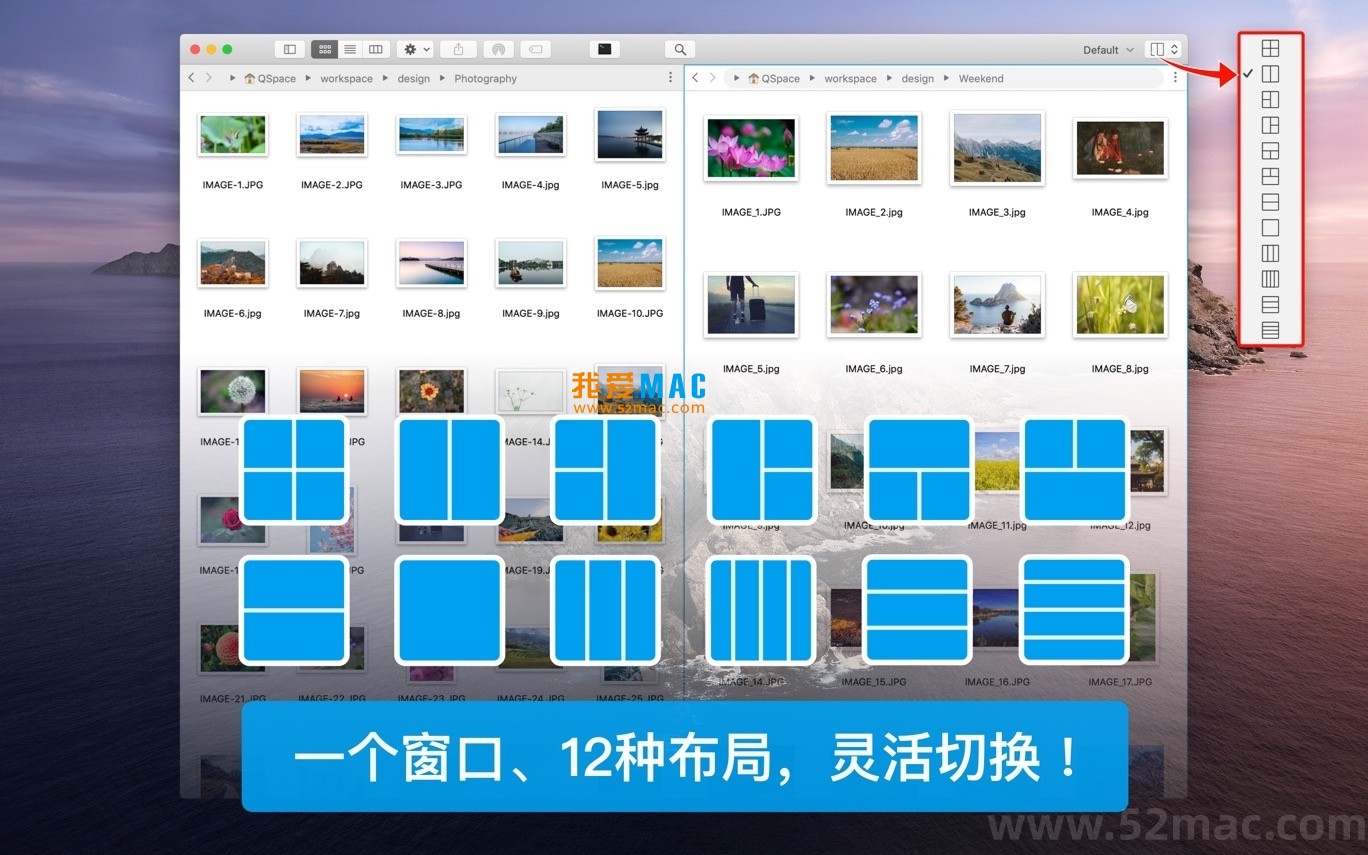The width and height of the screenshot is (1368, 855).
Task: Select the IMAGE_1.JPG thumbnail
Action: click(x=751, y=148)
